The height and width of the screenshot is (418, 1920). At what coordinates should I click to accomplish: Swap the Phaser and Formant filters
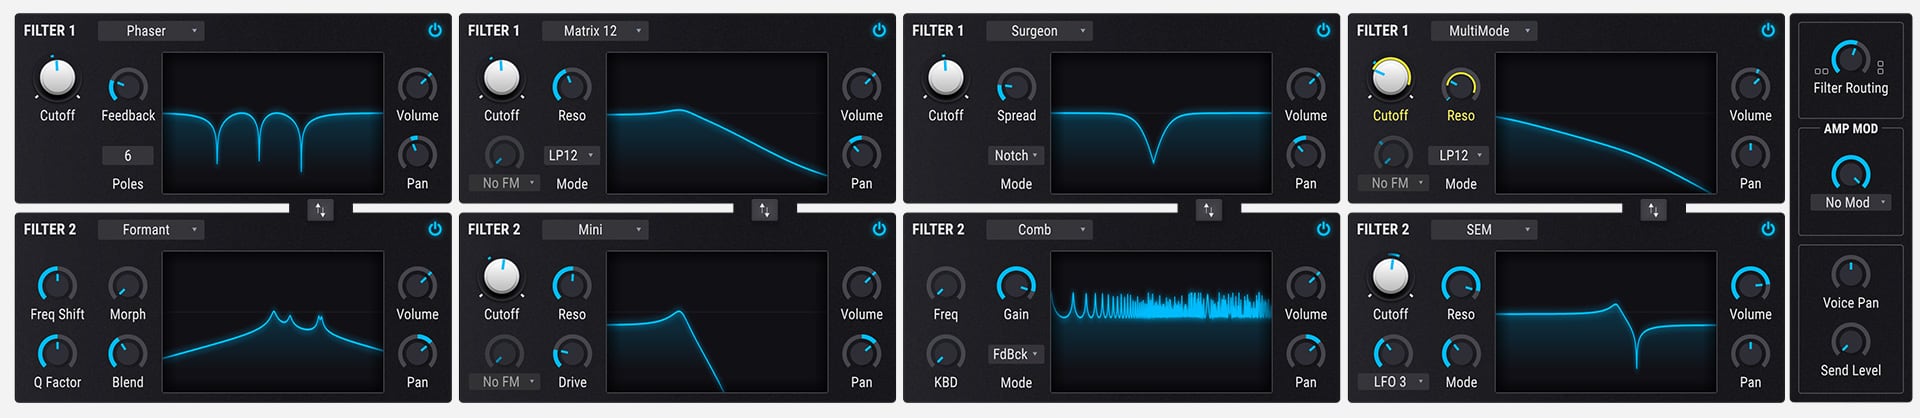coord(320,210)
